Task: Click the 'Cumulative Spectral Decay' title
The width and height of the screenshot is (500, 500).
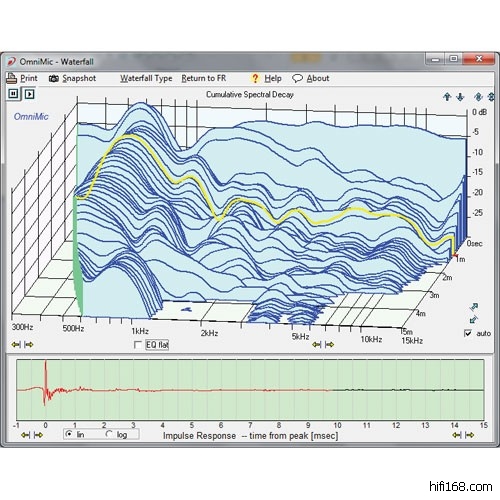Action: 250,94
